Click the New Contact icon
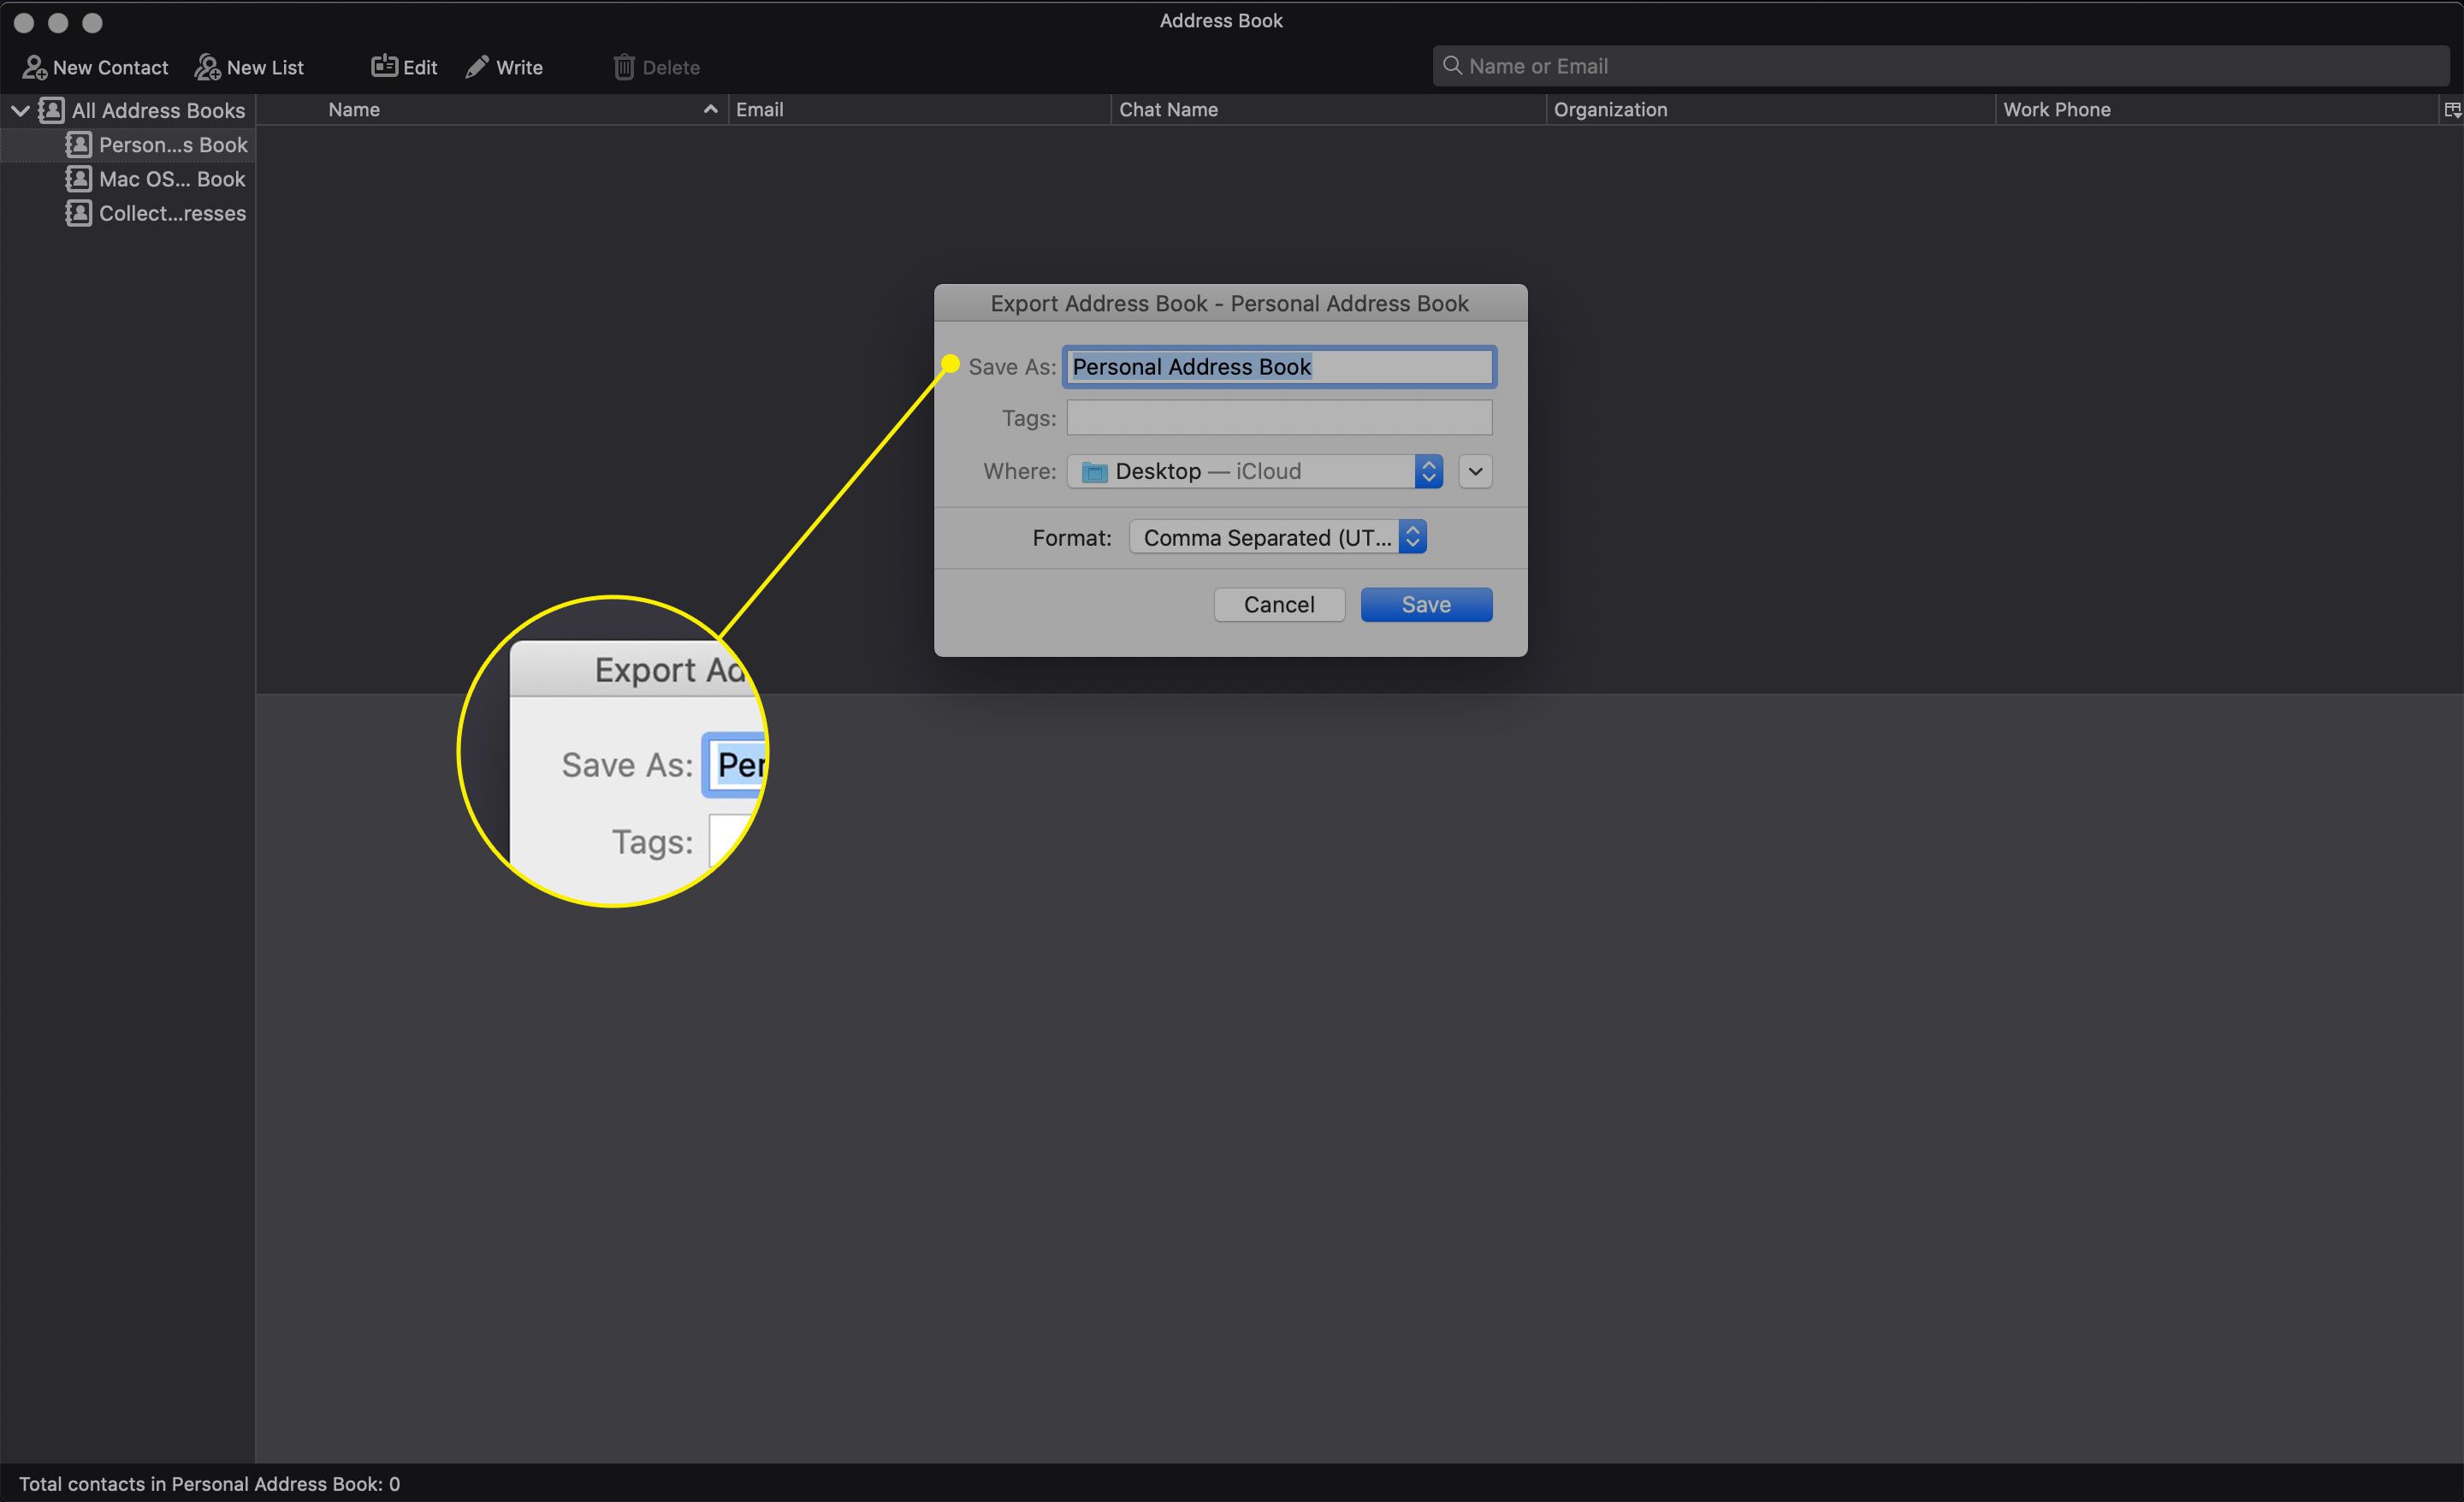This screenshot has width=2464, height=1502. [x=32, y=67]
